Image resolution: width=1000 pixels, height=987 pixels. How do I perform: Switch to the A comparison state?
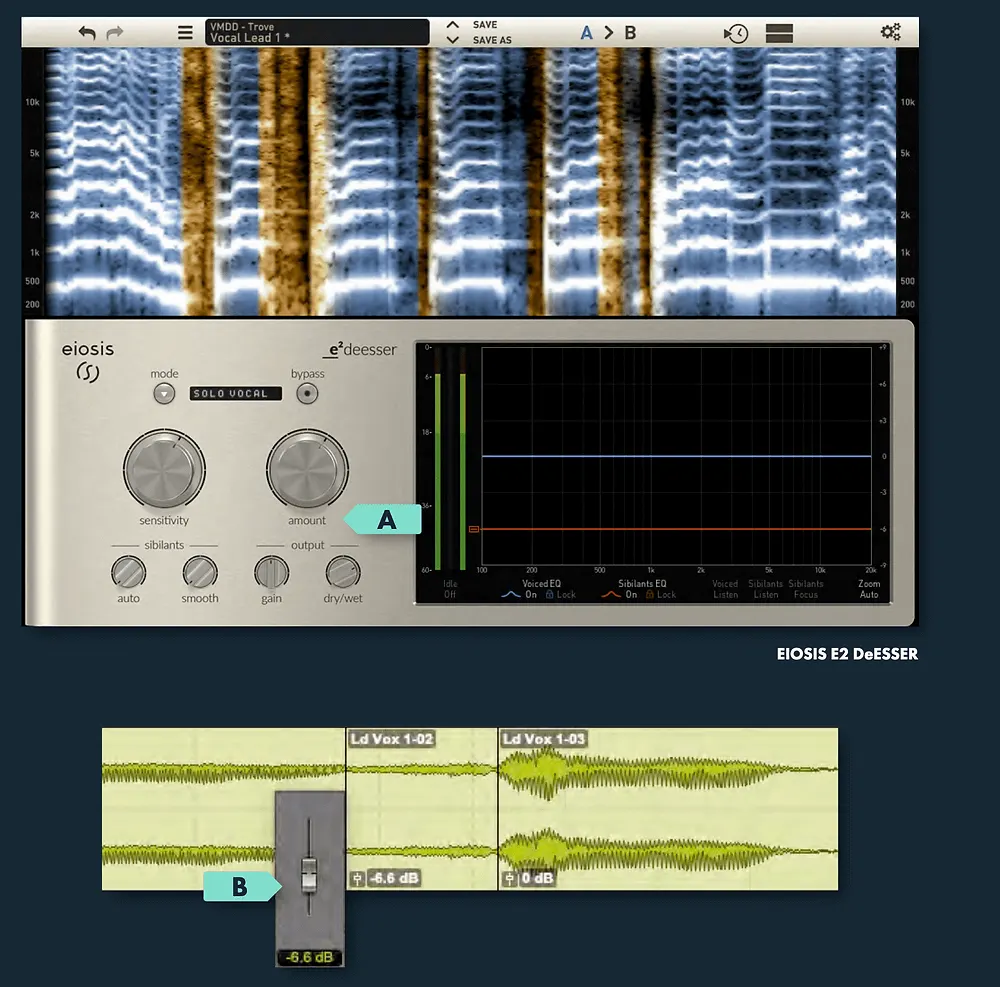click(x=586, y=33)
